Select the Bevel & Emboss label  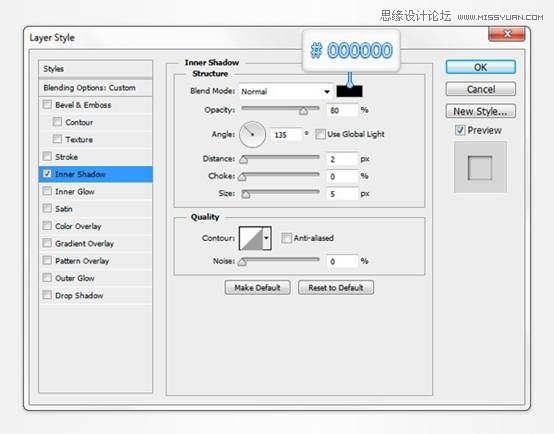tap(83, 105)
